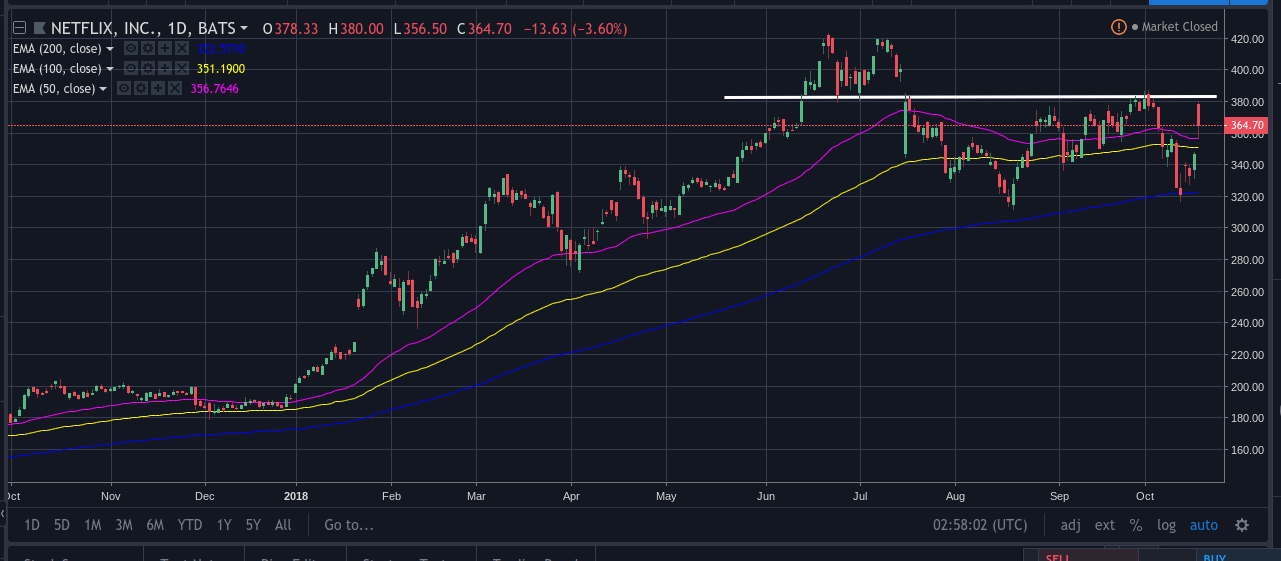Click the Market Closed status label

[x=1180, y=27]
